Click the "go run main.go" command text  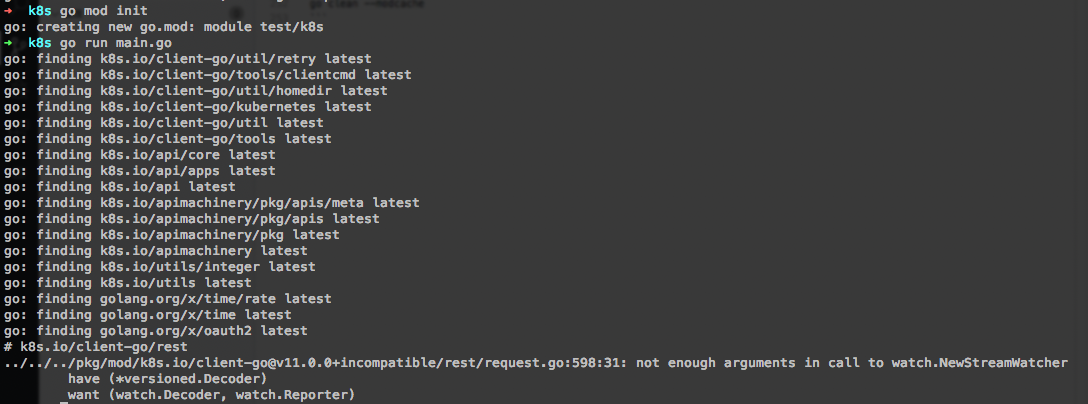pos(114,43)
